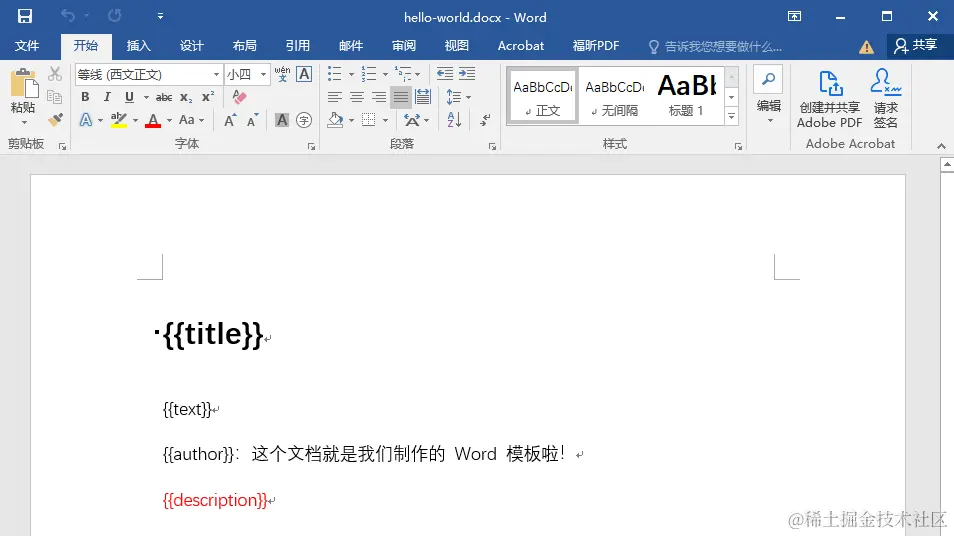This screenshot has width=954, height=536.
Task: Apply numbered list
Action: tap(369, 74)
